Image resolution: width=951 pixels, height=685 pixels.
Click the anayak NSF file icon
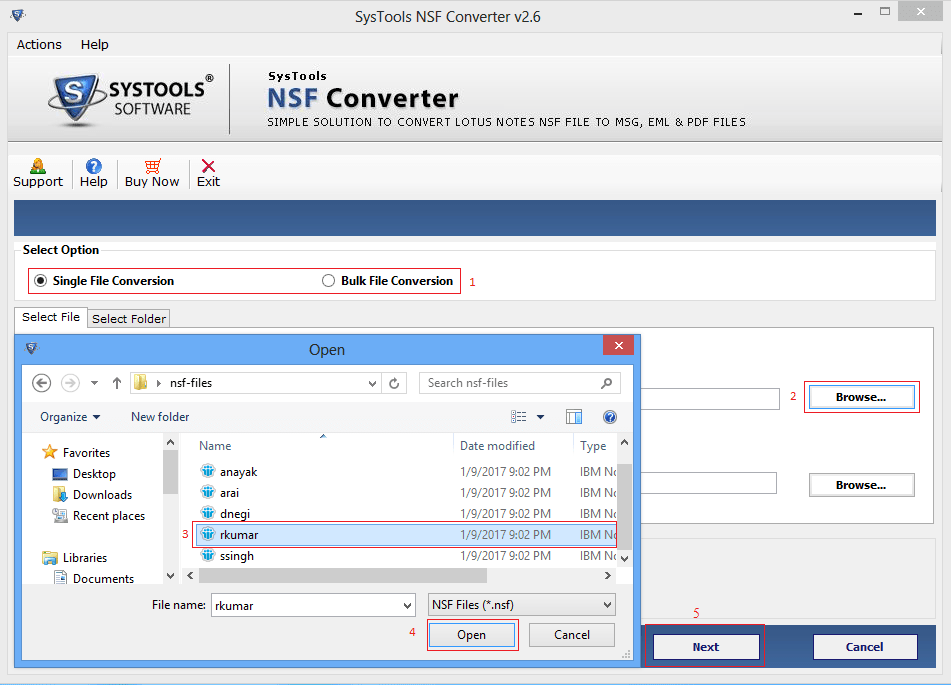click(x=207, y=471)
